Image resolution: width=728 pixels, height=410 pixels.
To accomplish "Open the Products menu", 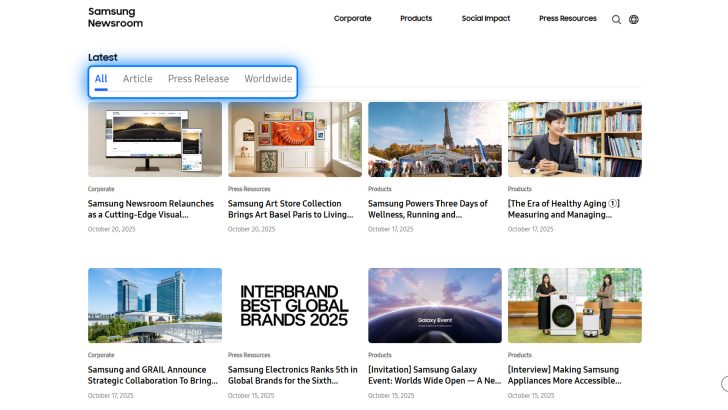I will coord(416,19).
